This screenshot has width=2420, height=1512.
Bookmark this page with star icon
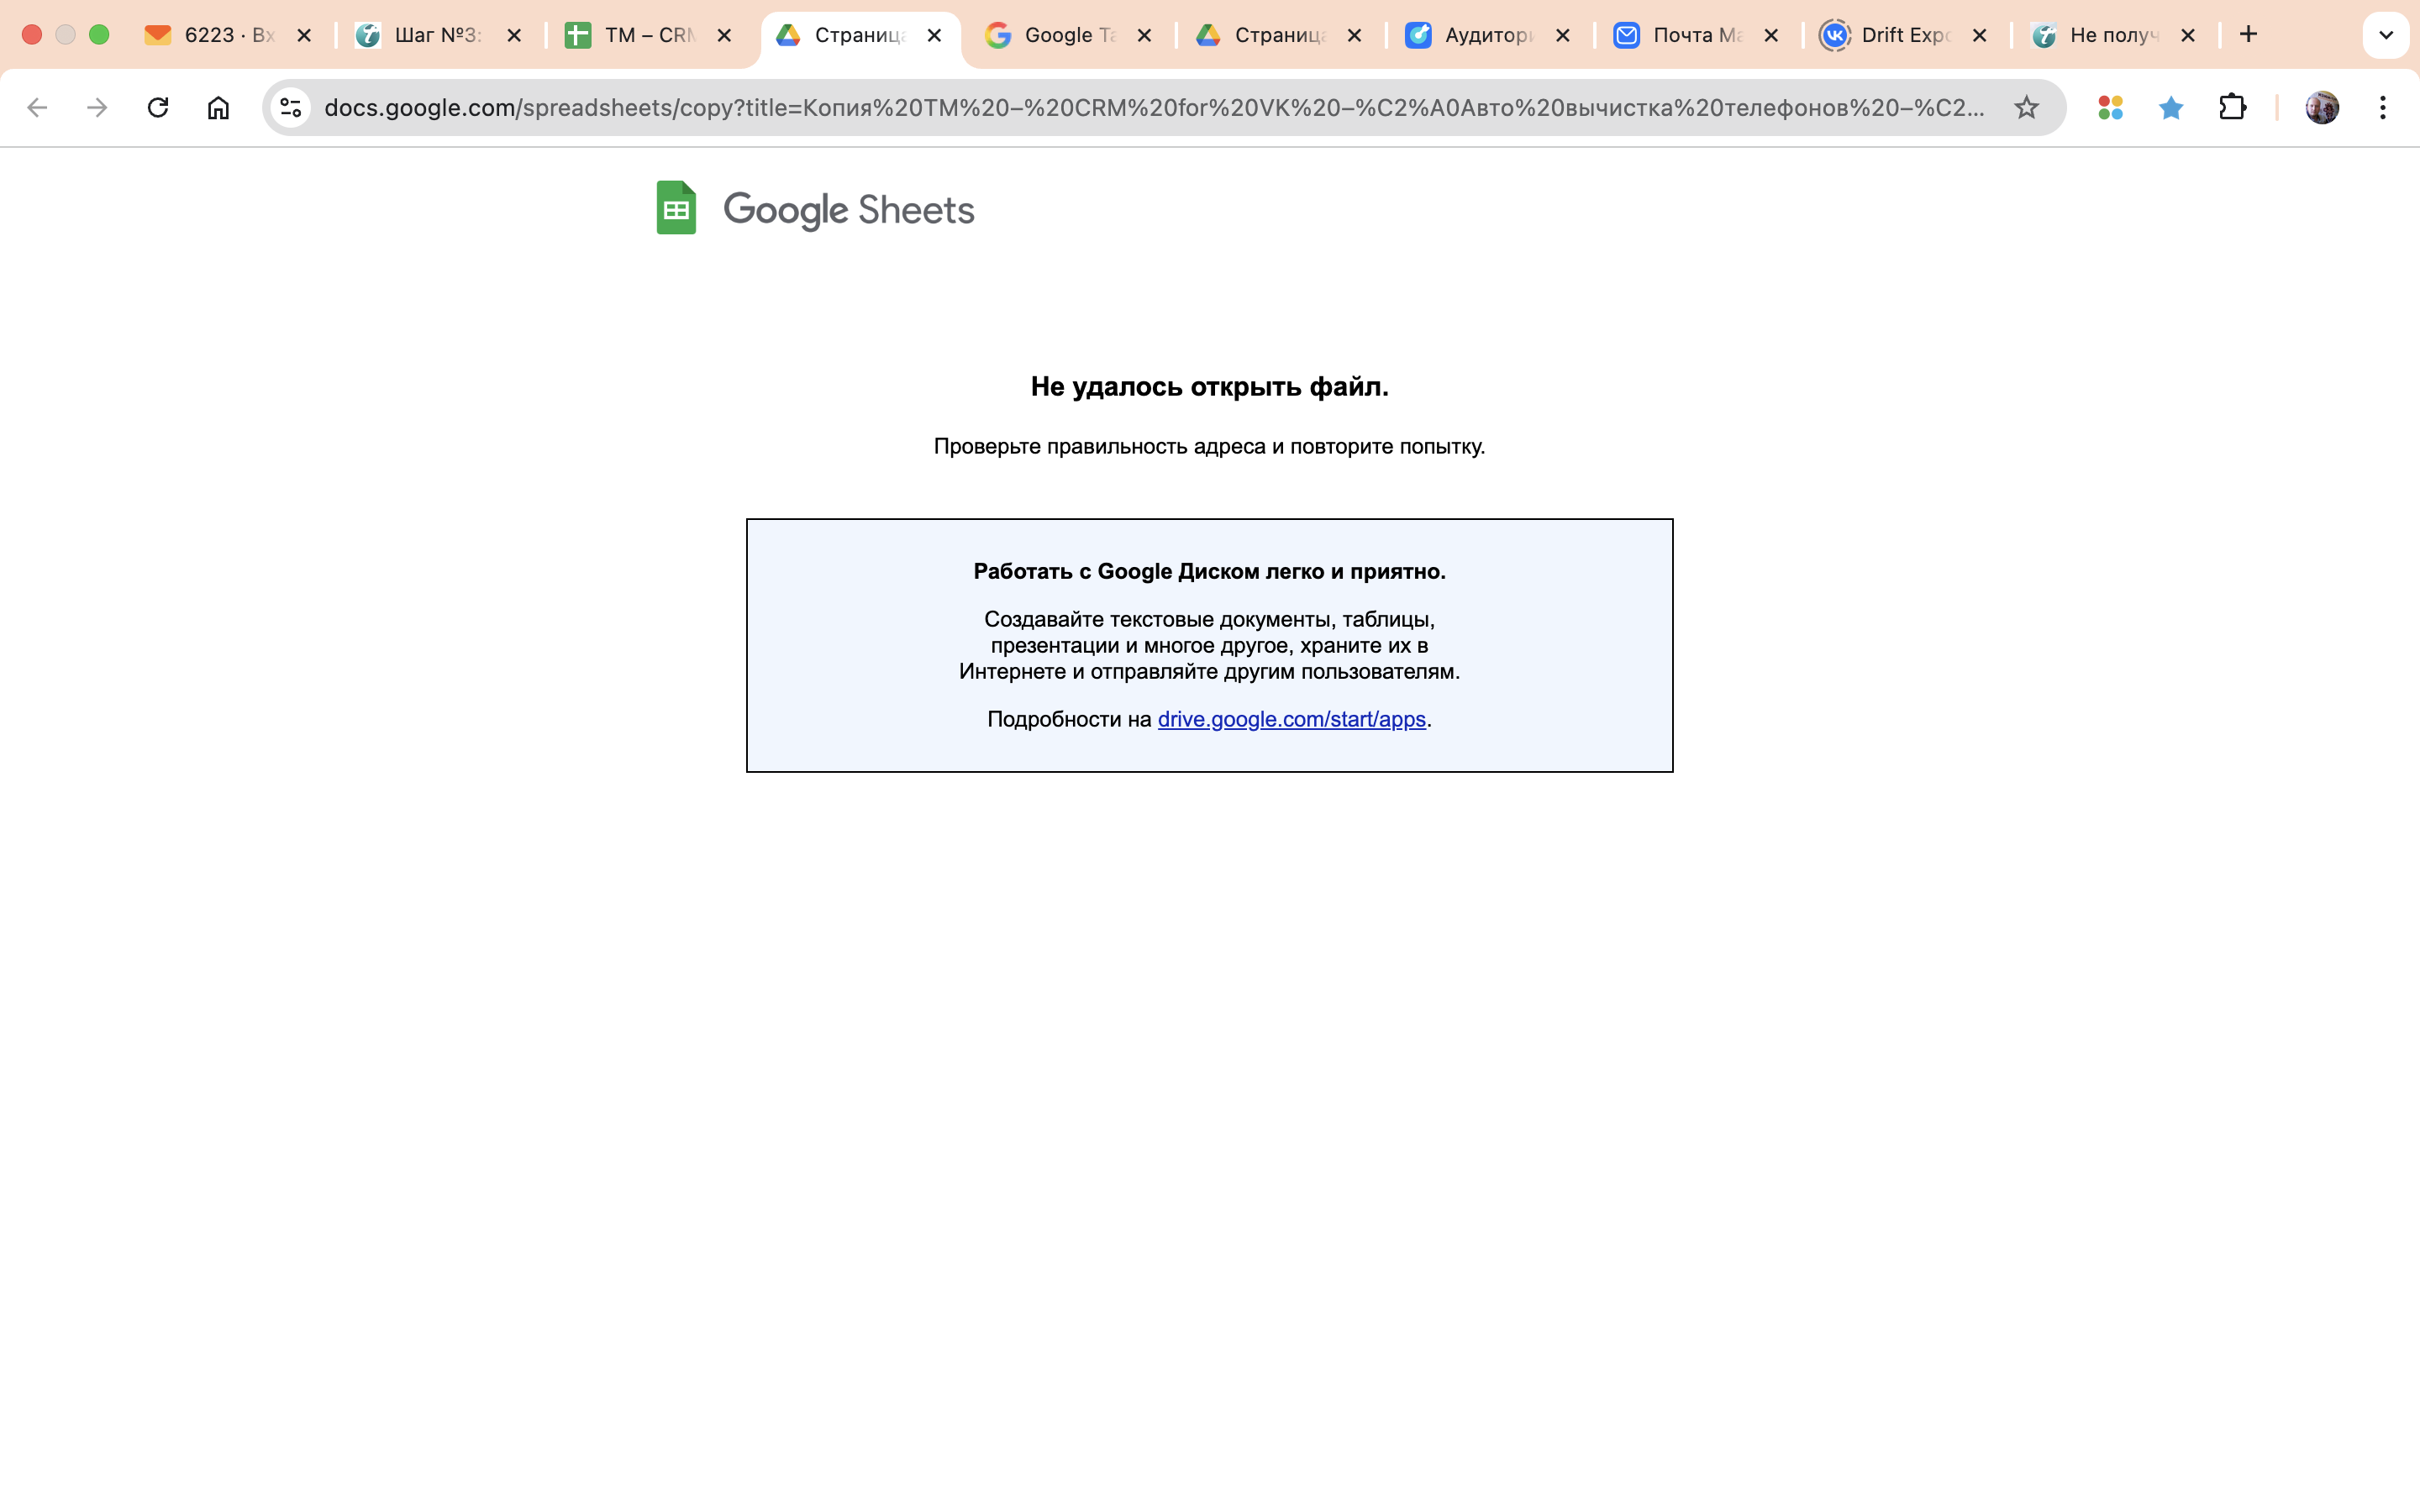point(2026,107)
